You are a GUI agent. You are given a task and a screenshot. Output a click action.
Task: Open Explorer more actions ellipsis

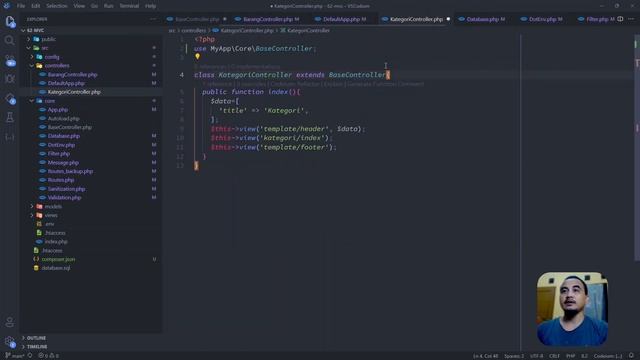153,19
